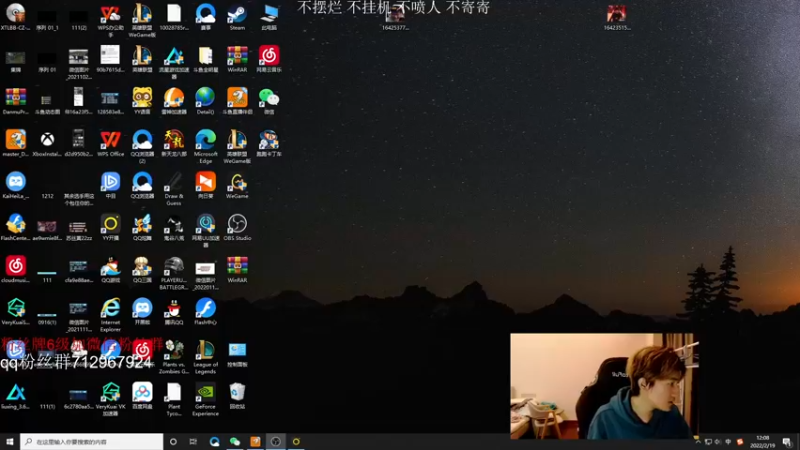Select the 跑跑卡丁车 kart game shortcut

click(x=269, y=143)
